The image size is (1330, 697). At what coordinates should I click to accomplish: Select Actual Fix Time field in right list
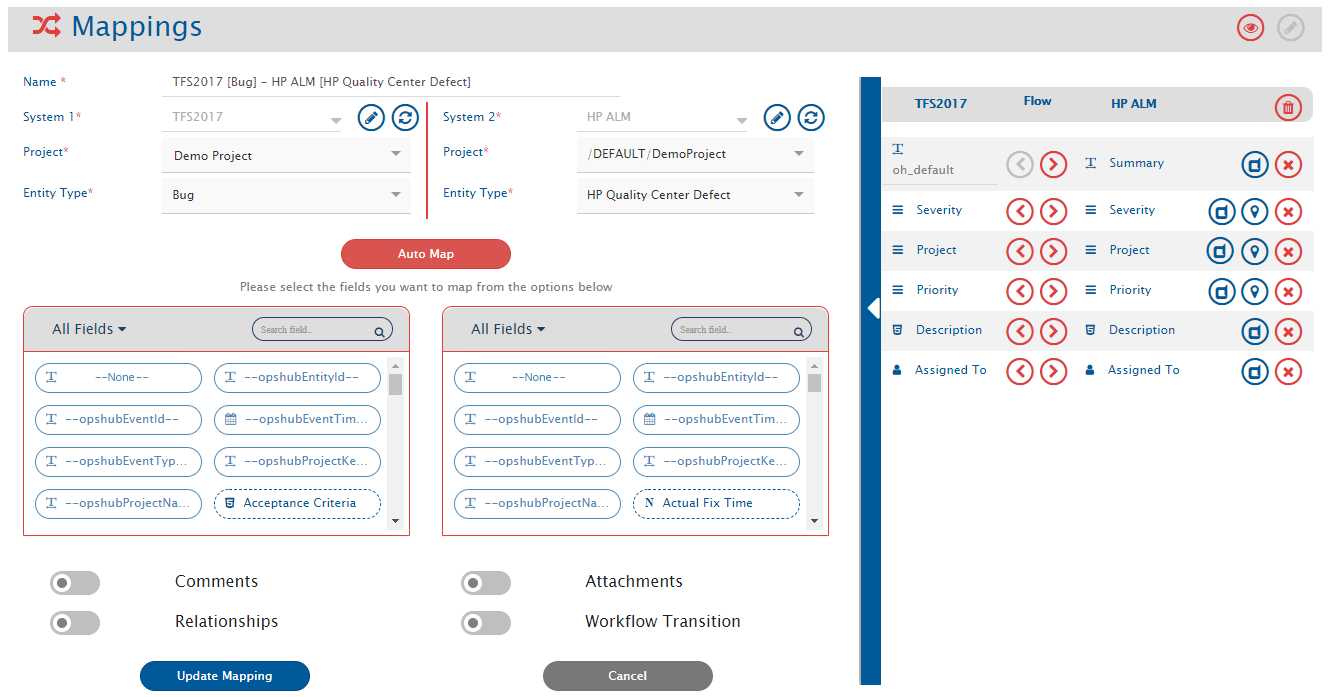point(716,504)
